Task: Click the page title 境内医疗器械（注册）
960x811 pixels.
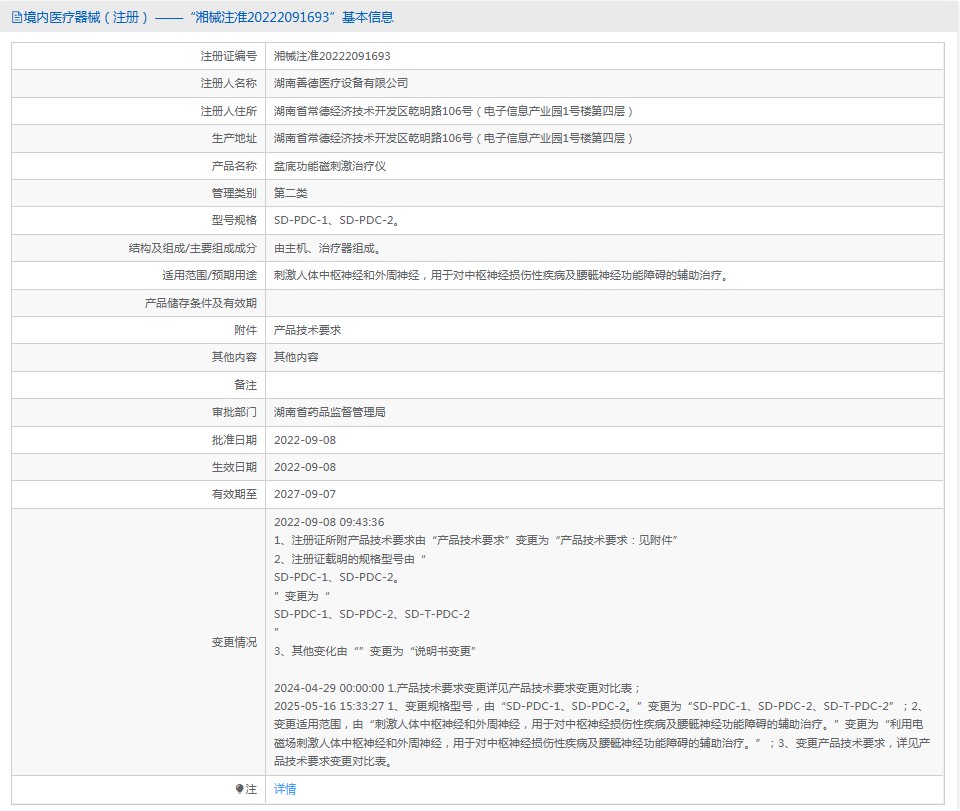Action: click(86, 17)
